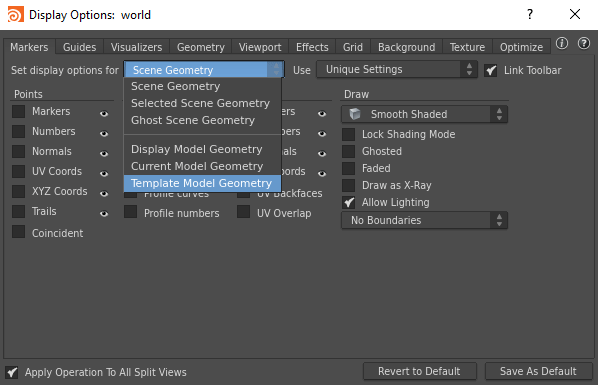Uncheck the Link Toolbar checkbox
598x385 pixels.
(490, 70)
